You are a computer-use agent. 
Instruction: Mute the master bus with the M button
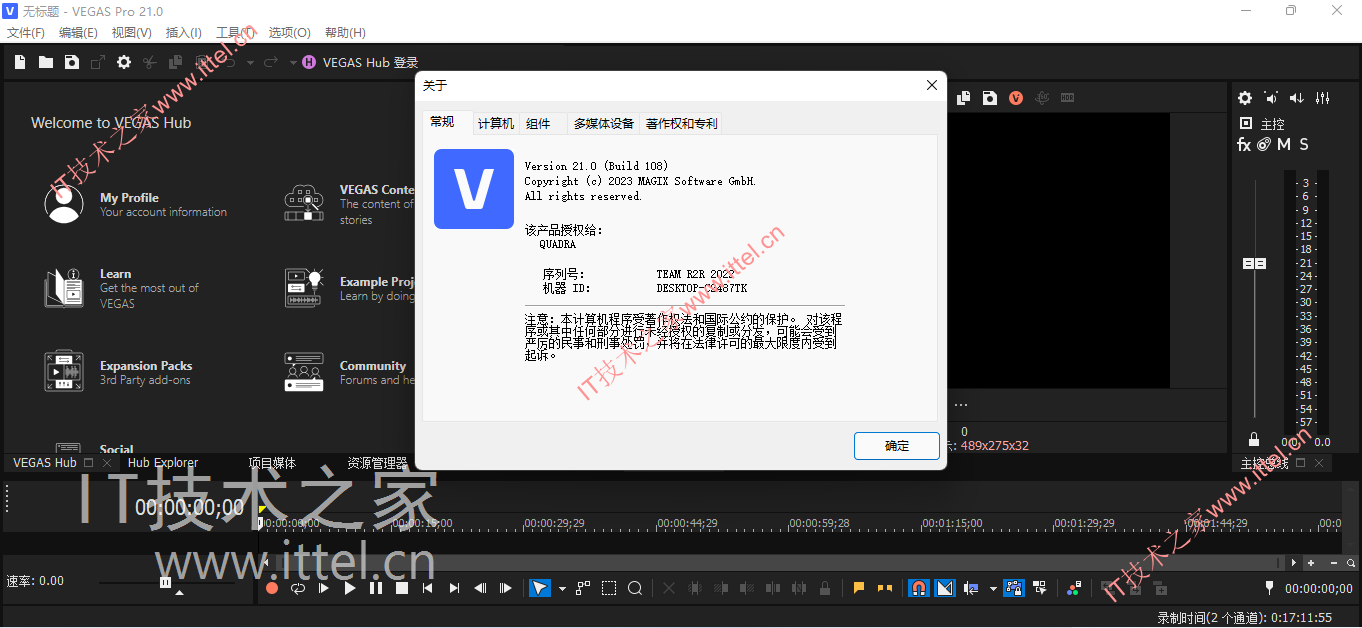[1284, 145]
